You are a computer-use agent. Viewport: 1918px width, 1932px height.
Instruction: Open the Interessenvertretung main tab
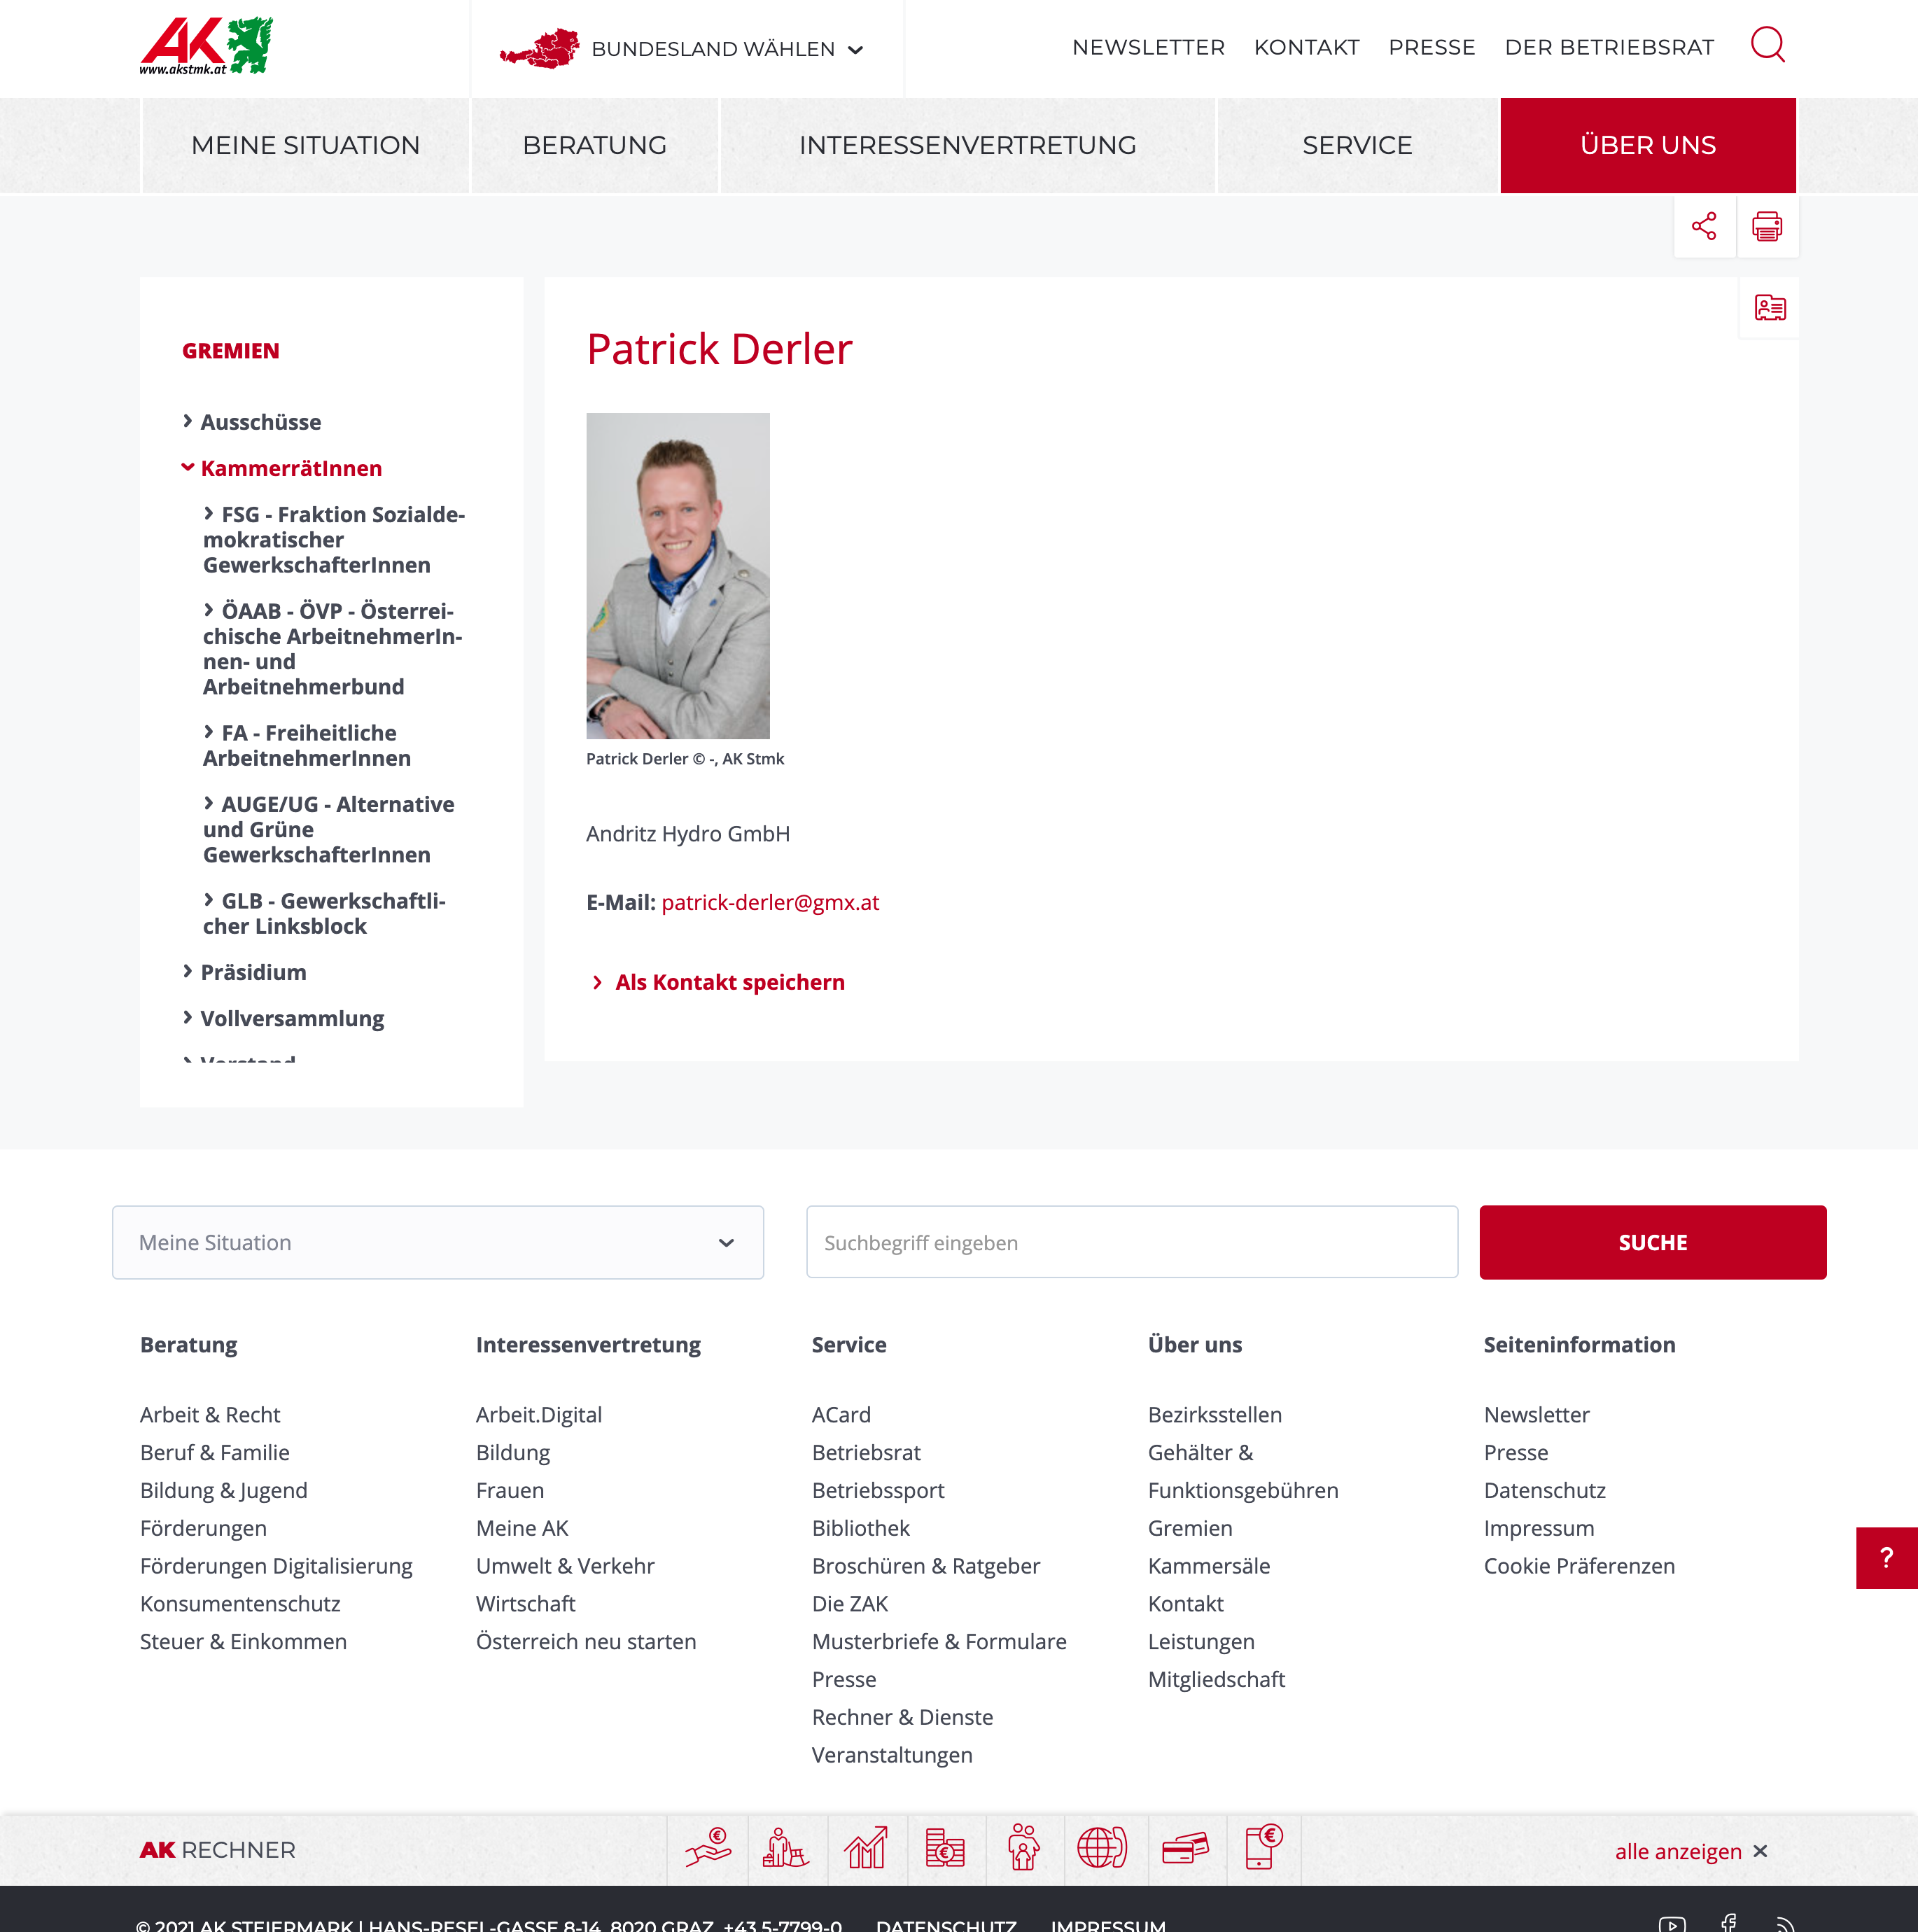[967, 145]
